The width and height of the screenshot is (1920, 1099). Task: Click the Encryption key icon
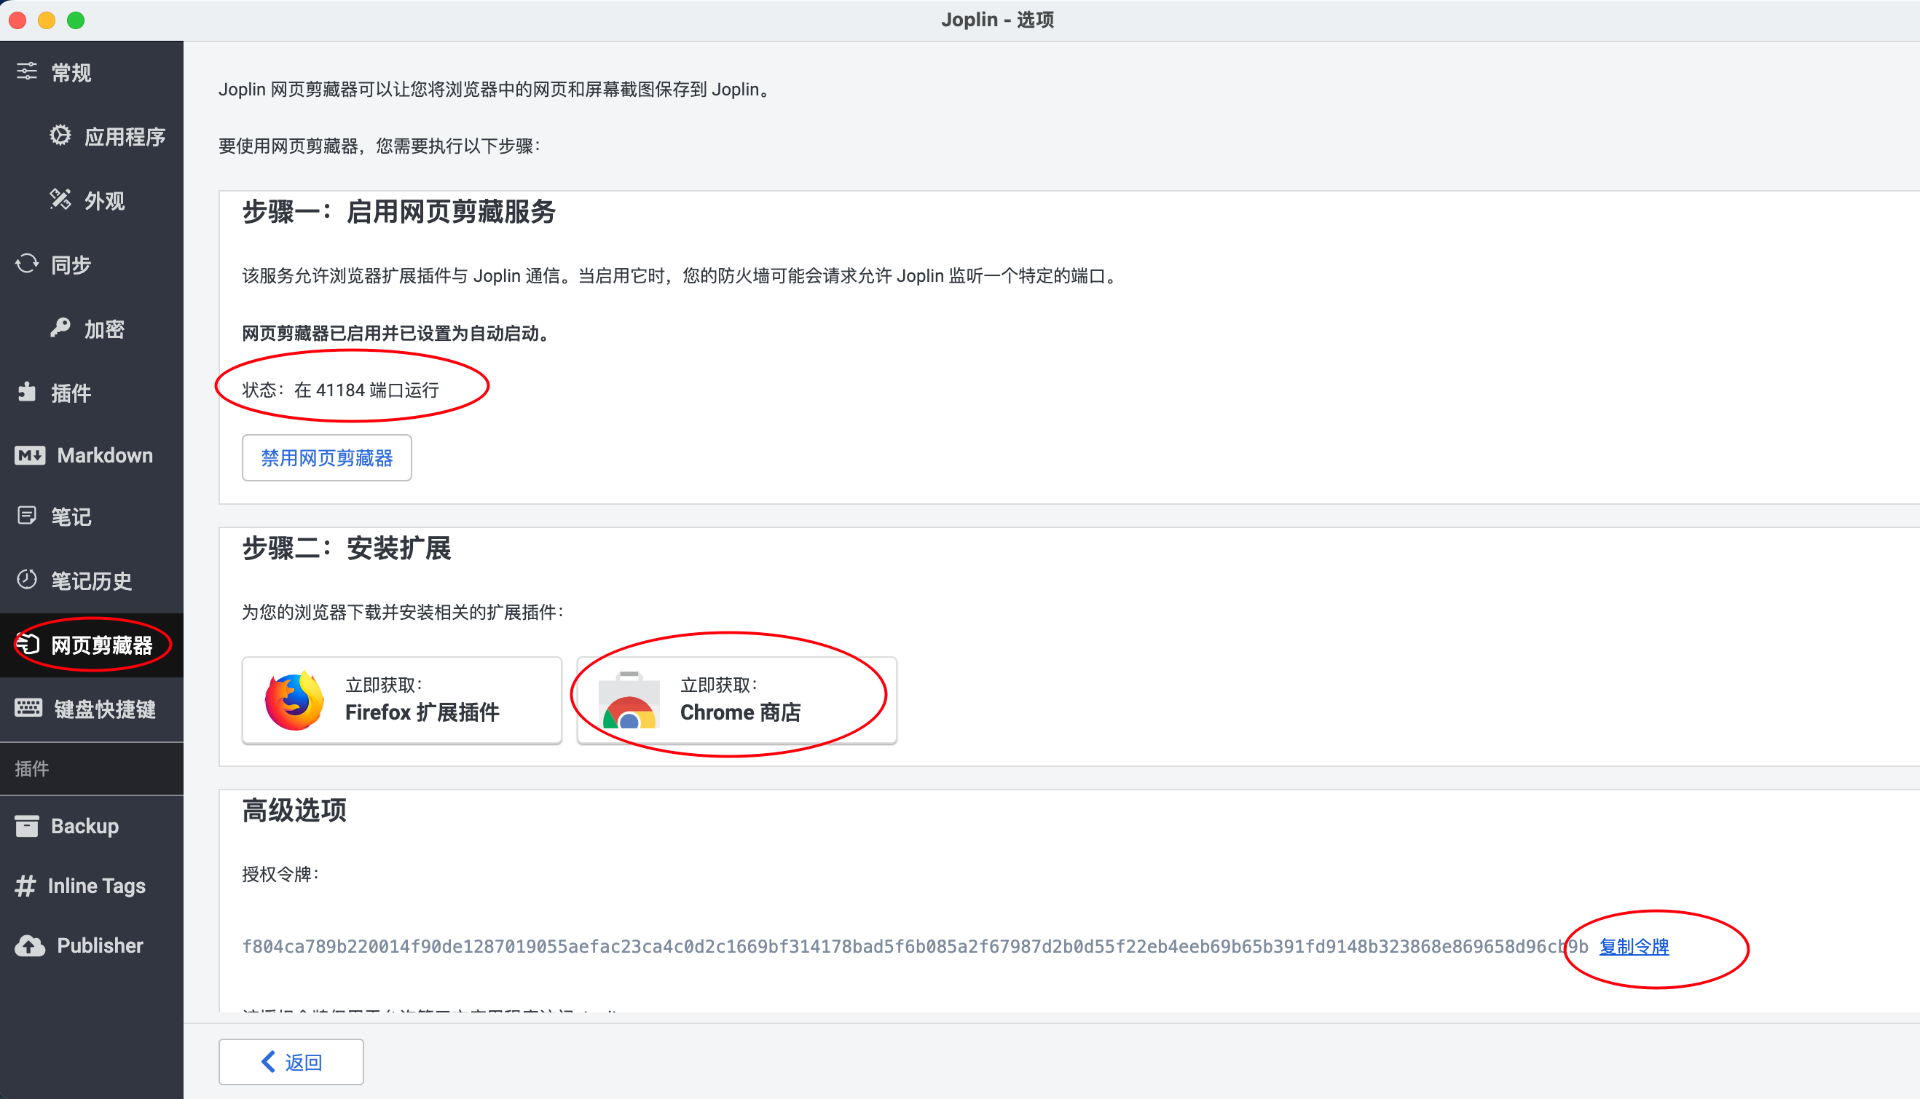(60, 328)
